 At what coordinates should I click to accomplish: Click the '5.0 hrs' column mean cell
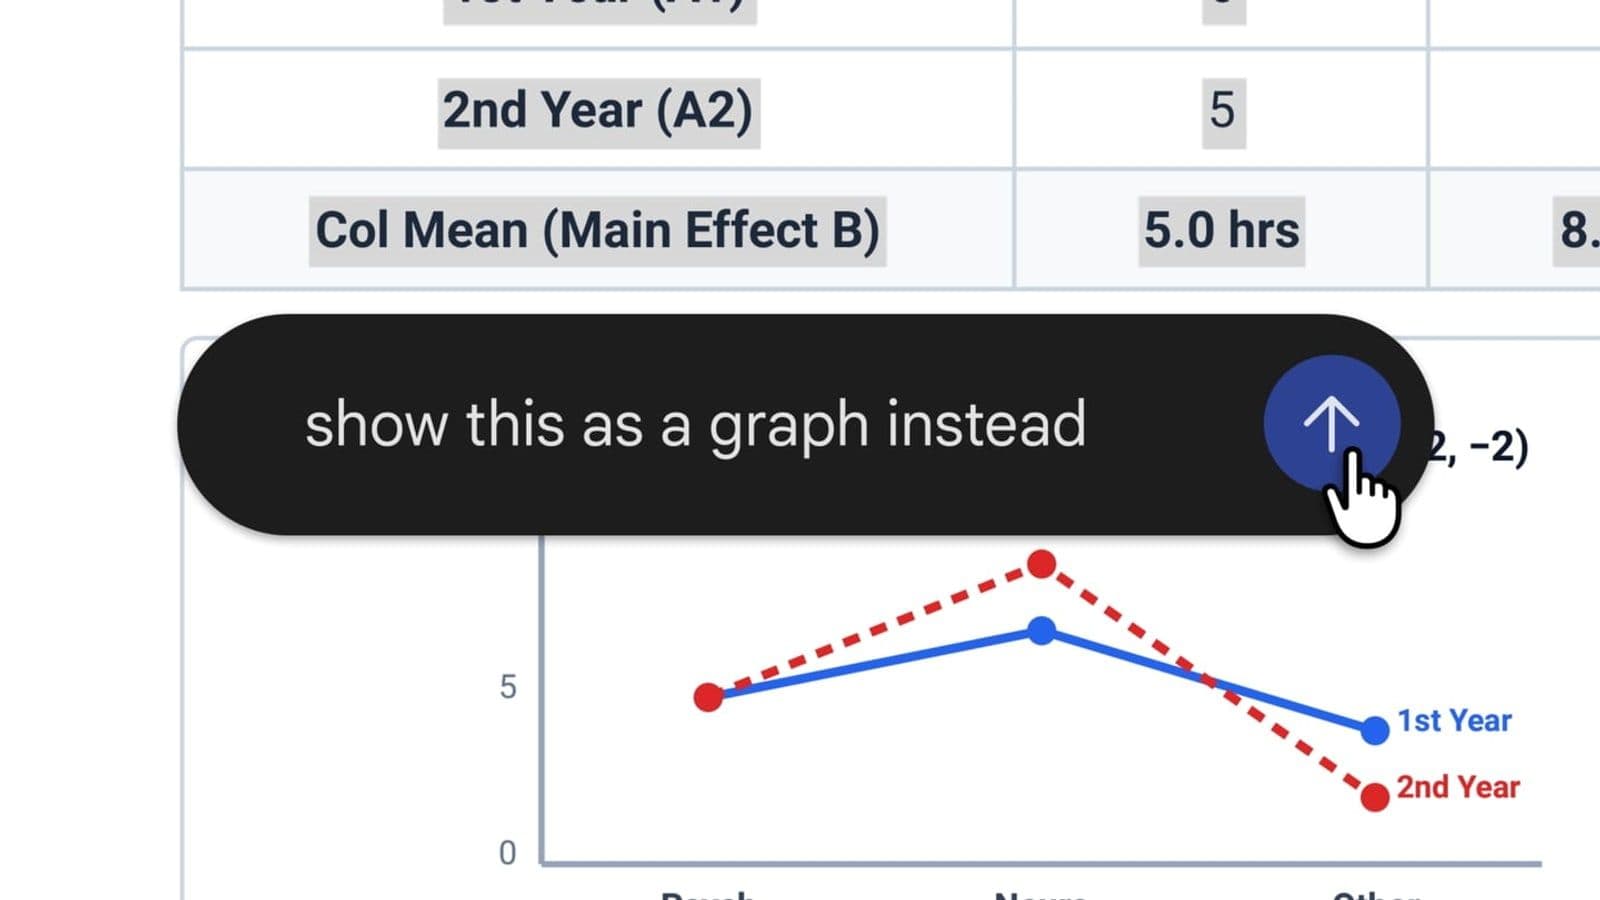1221,230
